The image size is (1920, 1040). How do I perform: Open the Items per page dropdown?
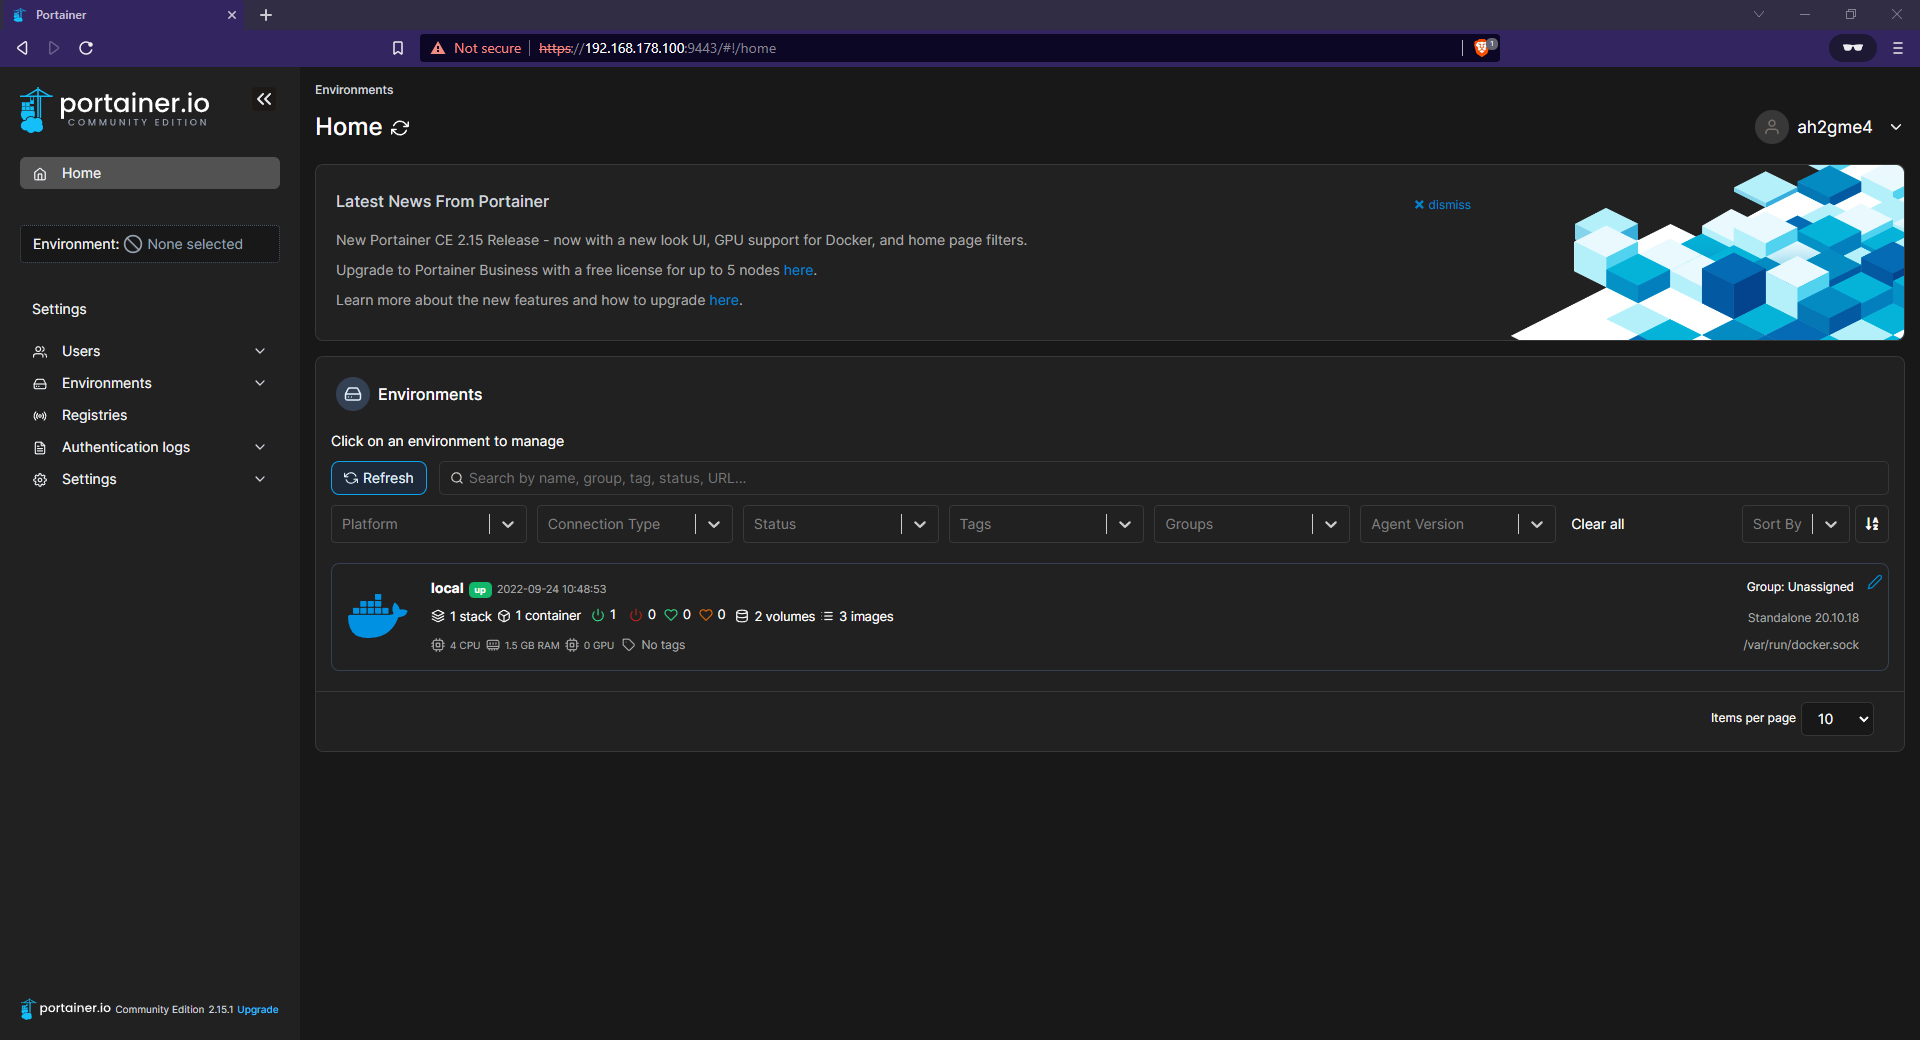[1836, 718]
